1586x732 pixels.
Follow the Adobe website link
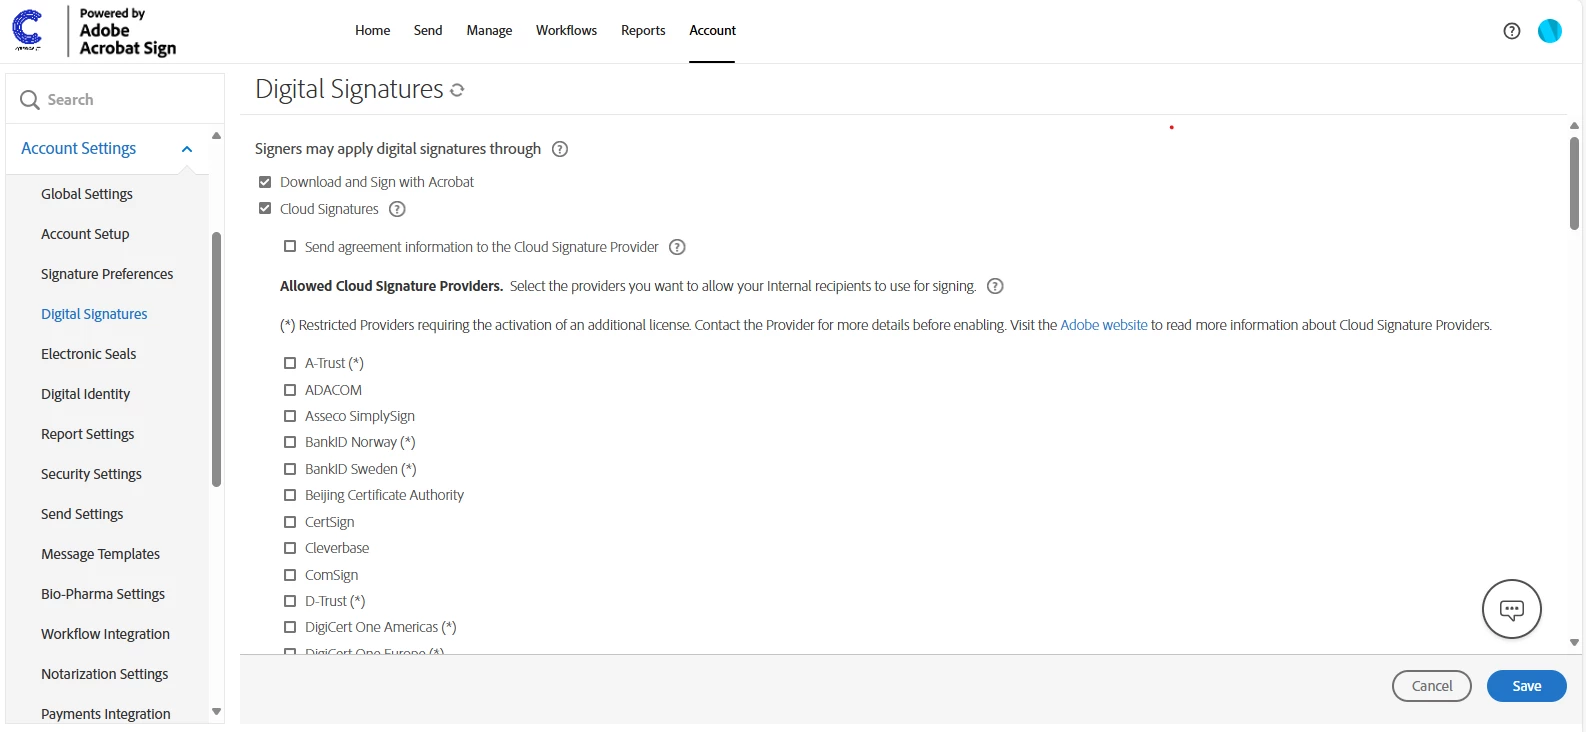point(1104,325)
